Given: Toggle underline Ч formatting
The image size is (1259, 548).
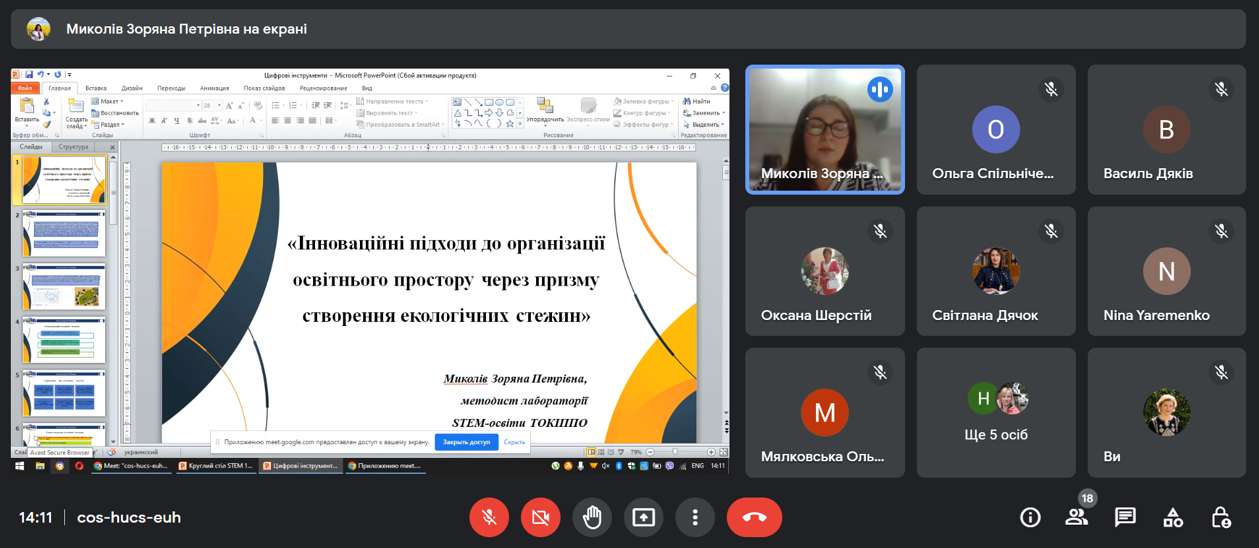Looking at the screenshot, I should [x=178, y=121].
